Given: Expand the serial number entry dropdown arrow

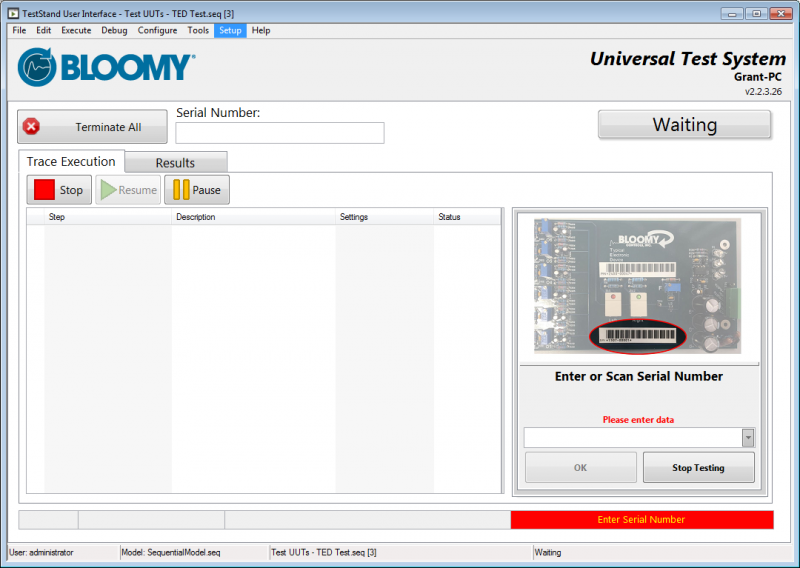Looking at the screenshot, I should pyautogui.click(x=748, y=438).
